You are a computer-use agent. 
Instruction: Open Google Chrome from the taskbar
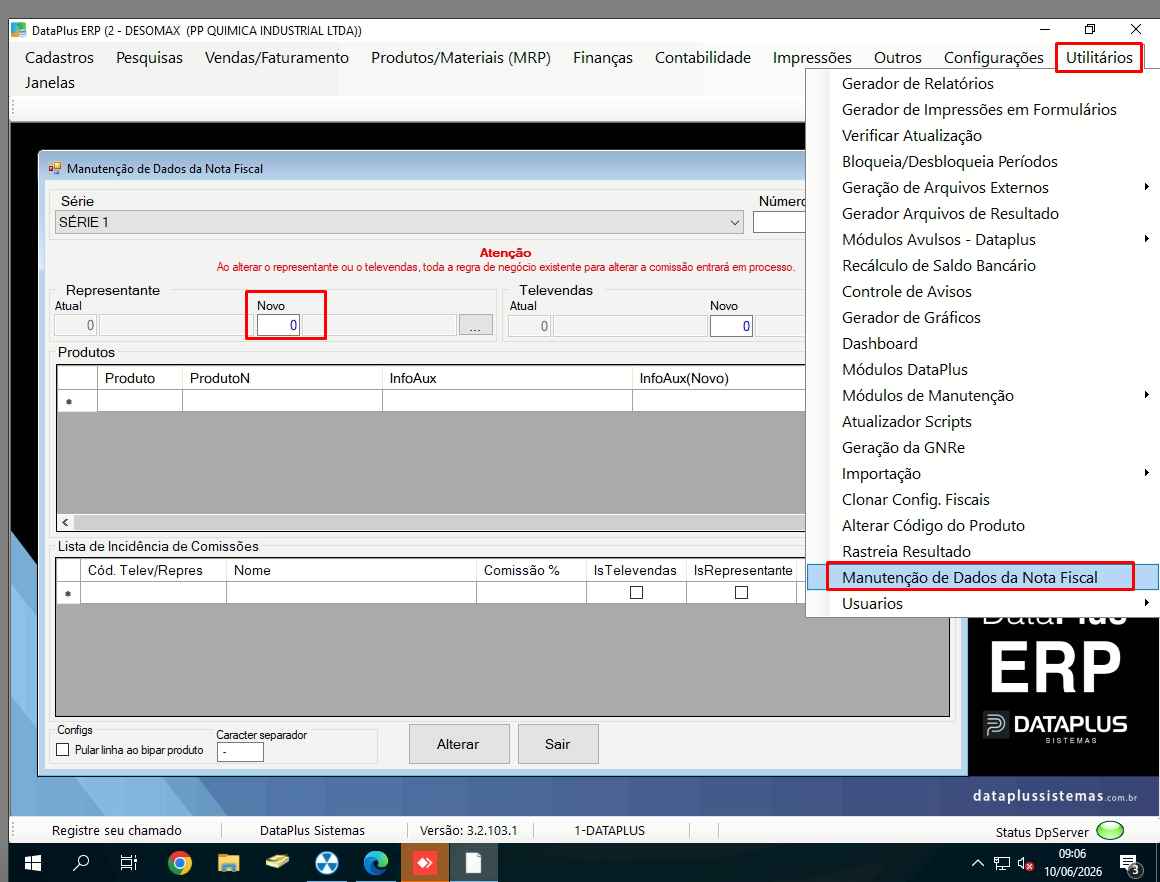tap(179, 863)
